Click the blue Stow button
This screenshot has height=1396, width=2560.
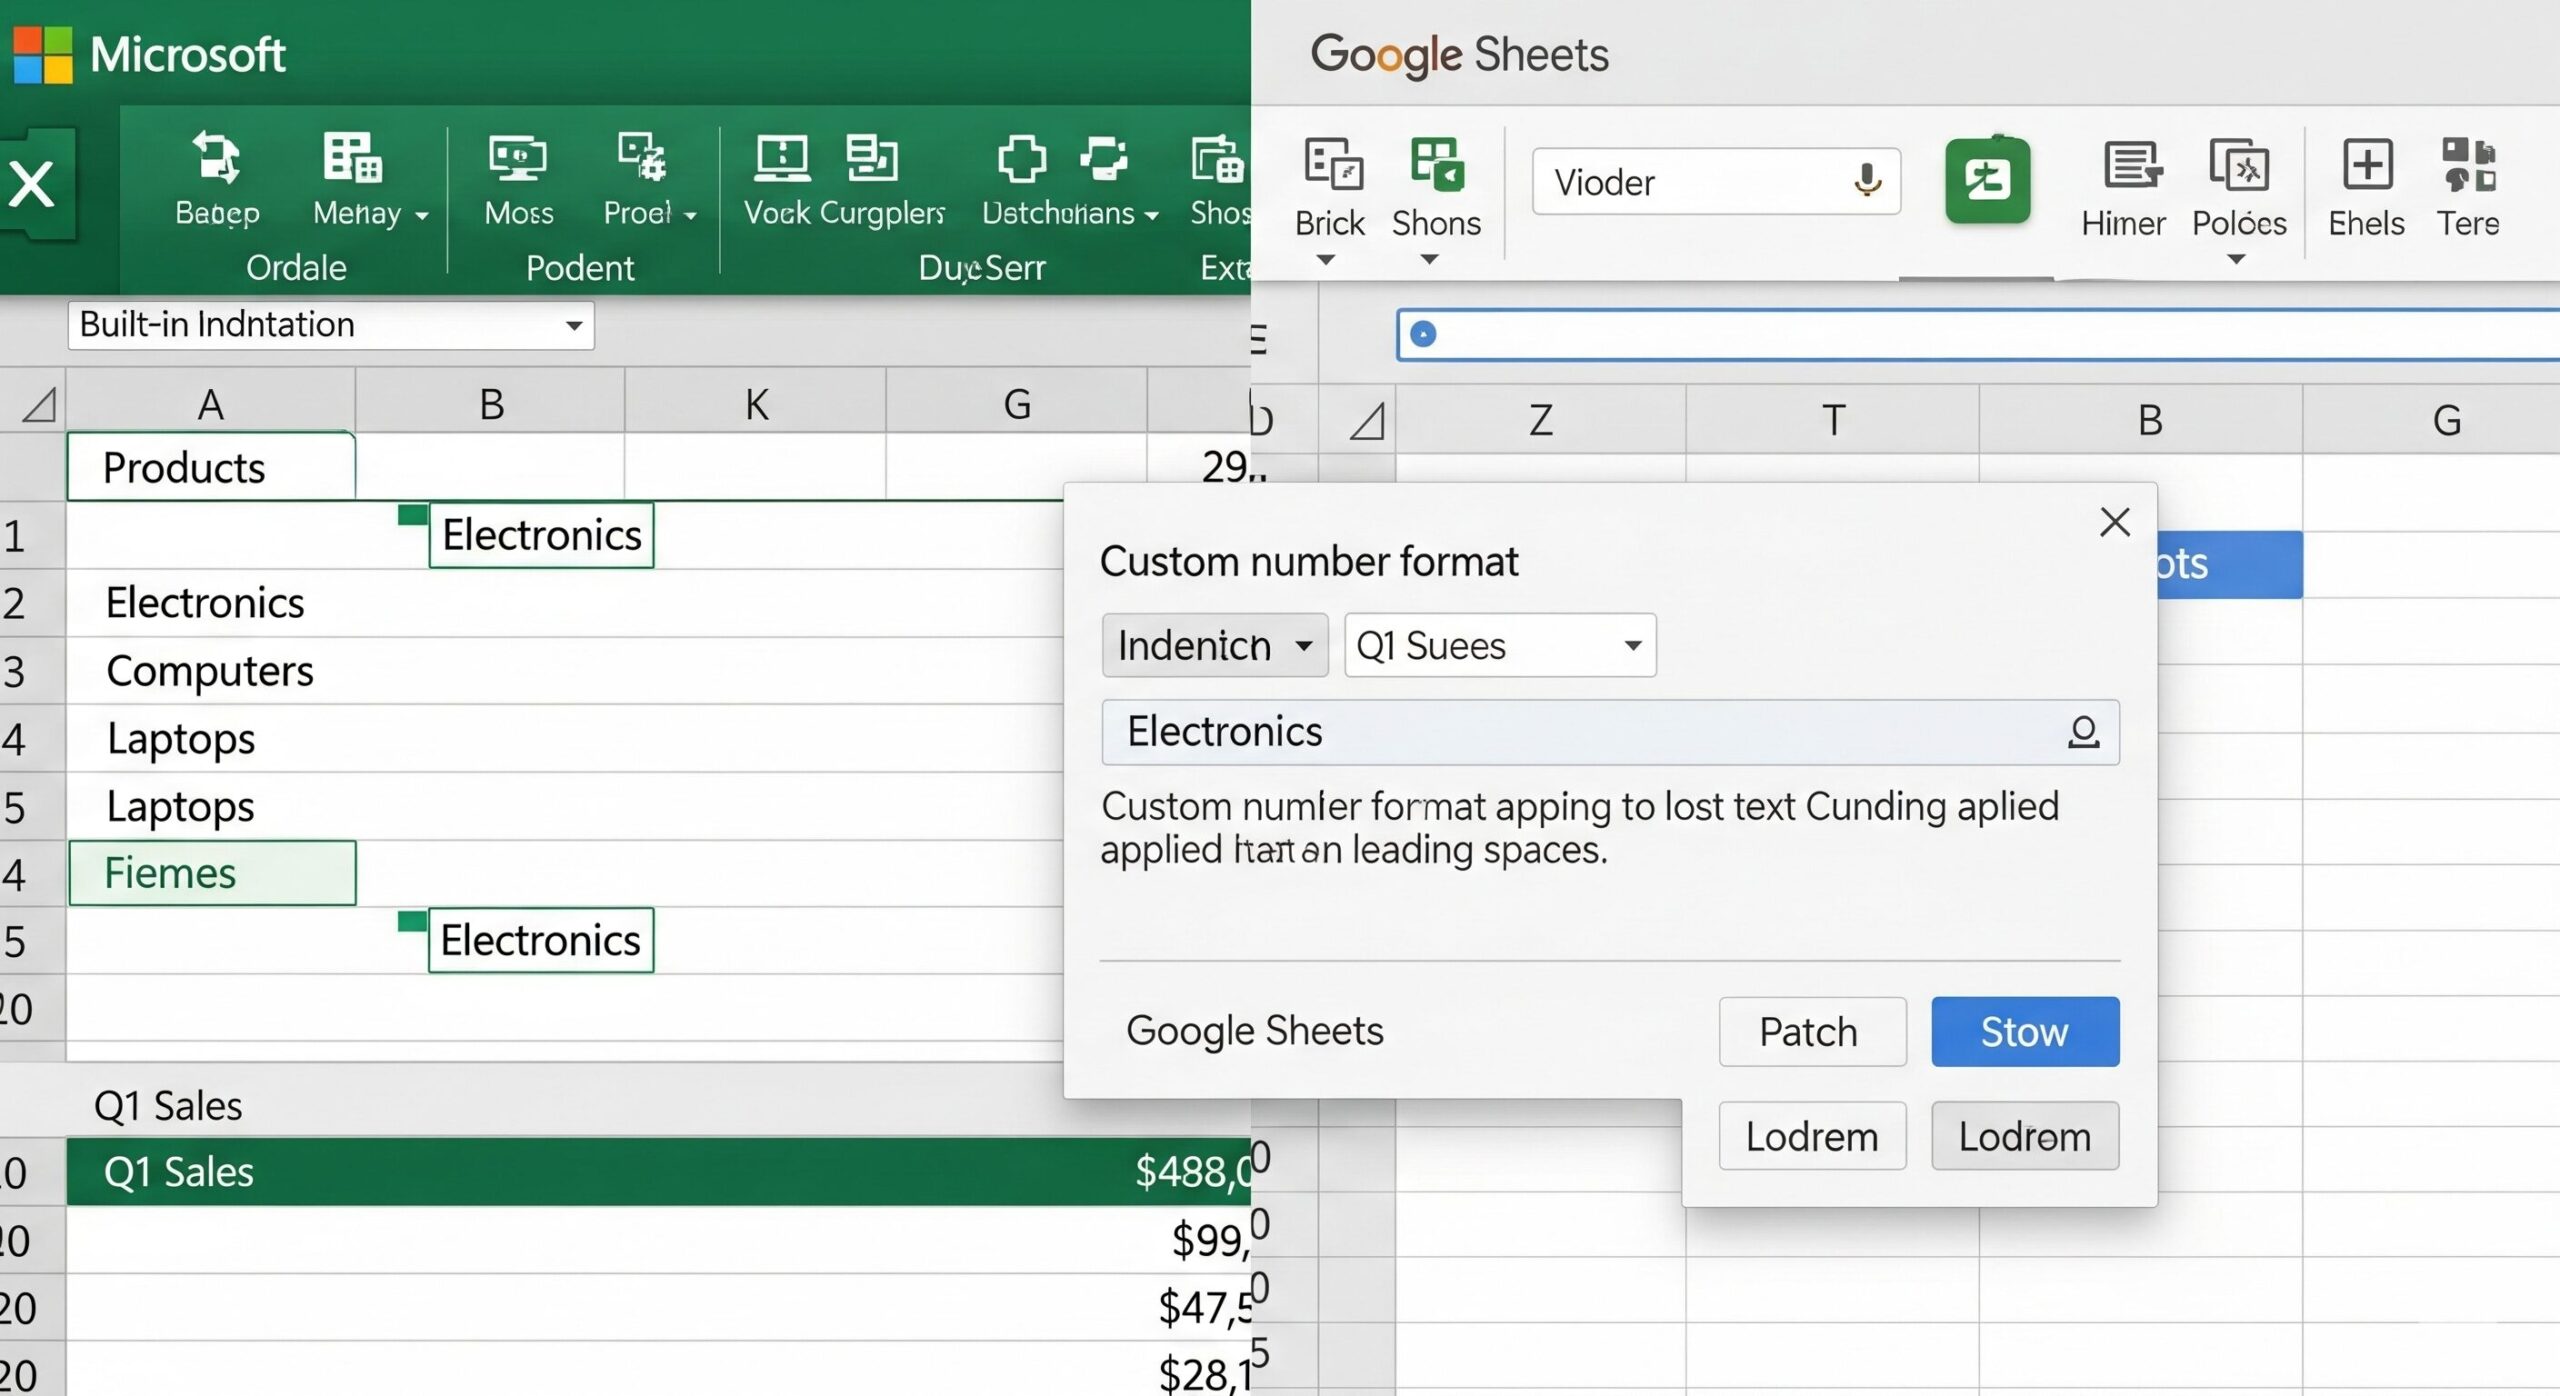(x=2025, y=1032)
